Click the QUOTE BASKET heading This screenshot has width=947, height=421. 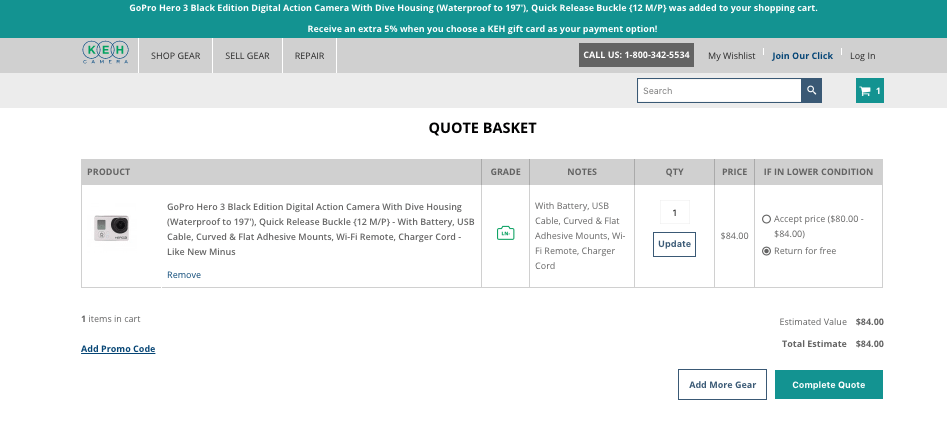point(483,128)
